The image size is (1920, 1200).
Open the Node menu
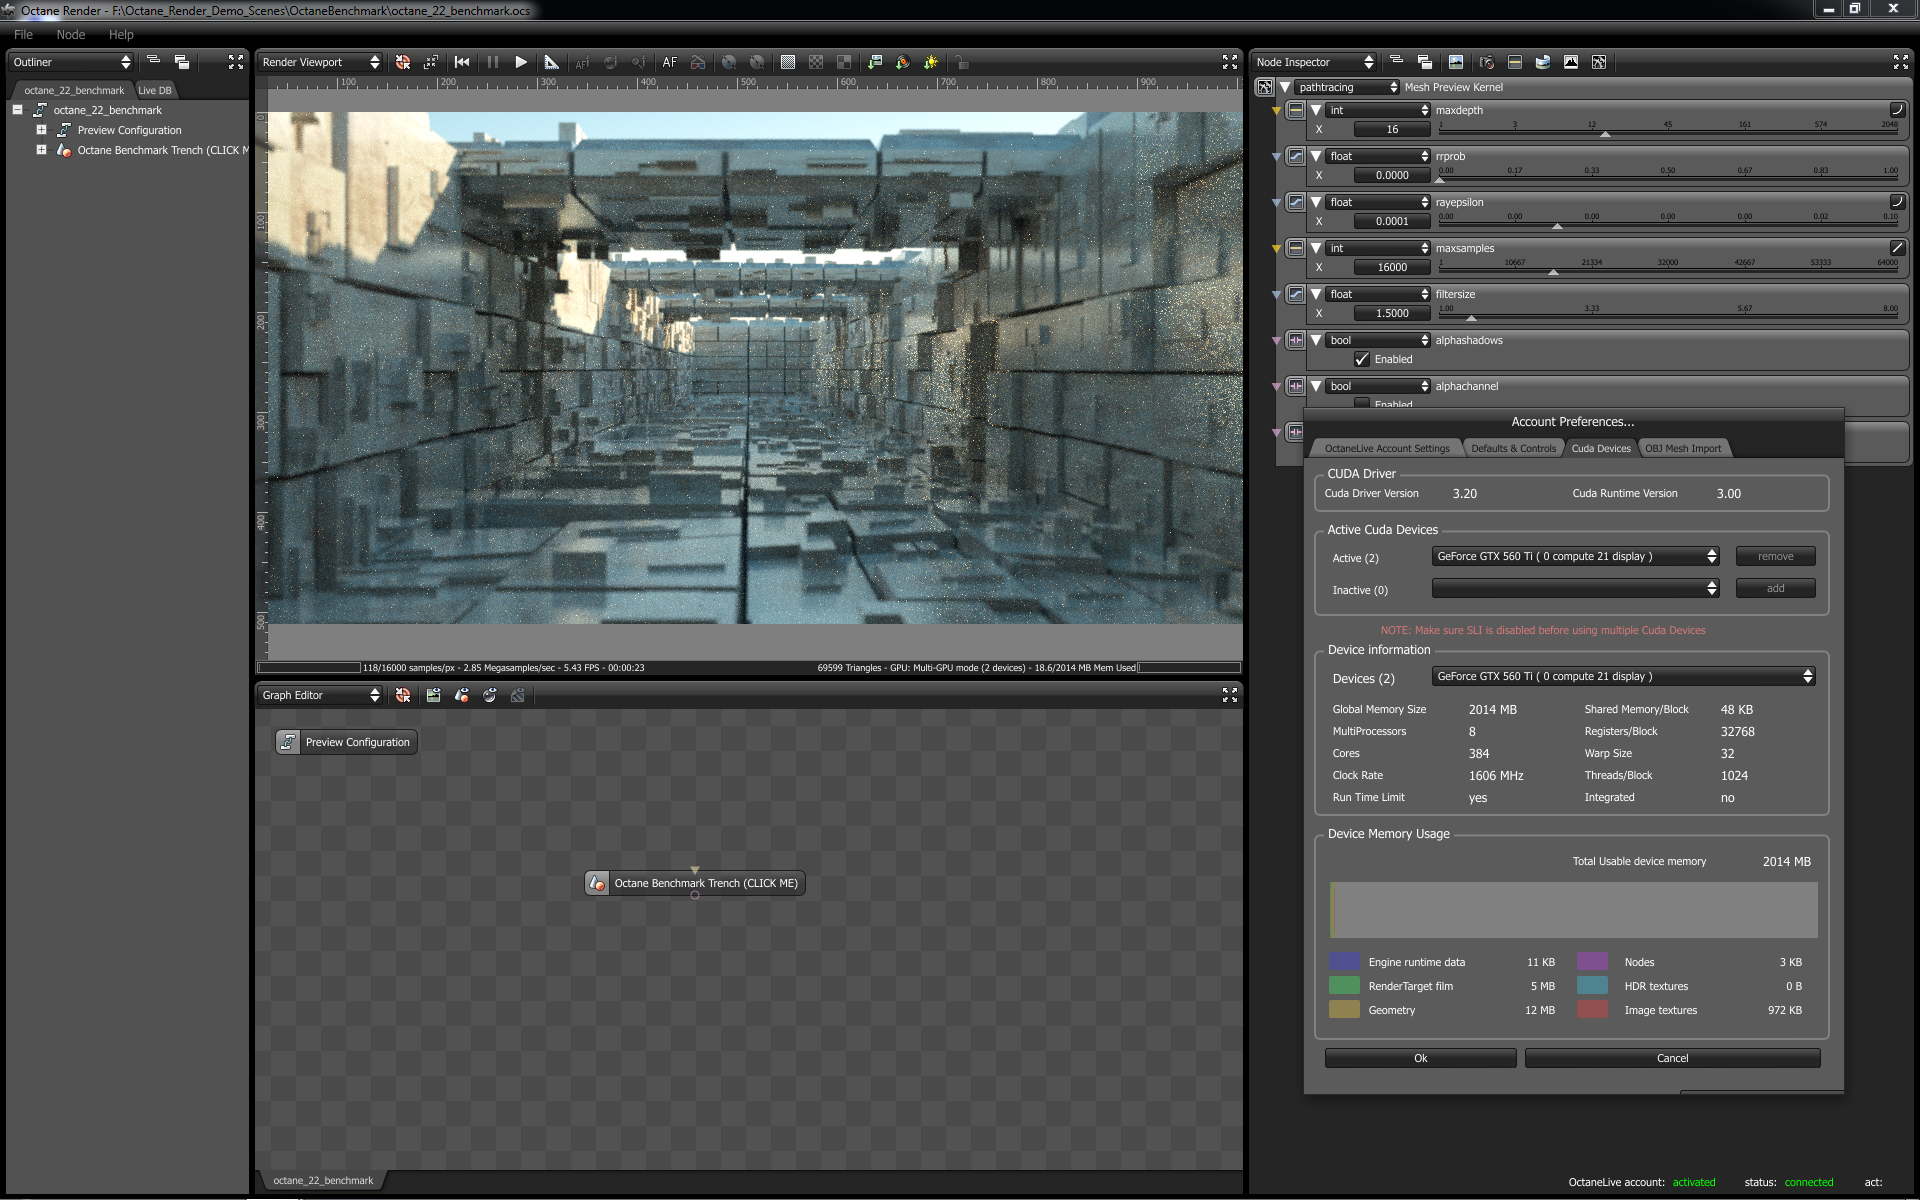71,34
